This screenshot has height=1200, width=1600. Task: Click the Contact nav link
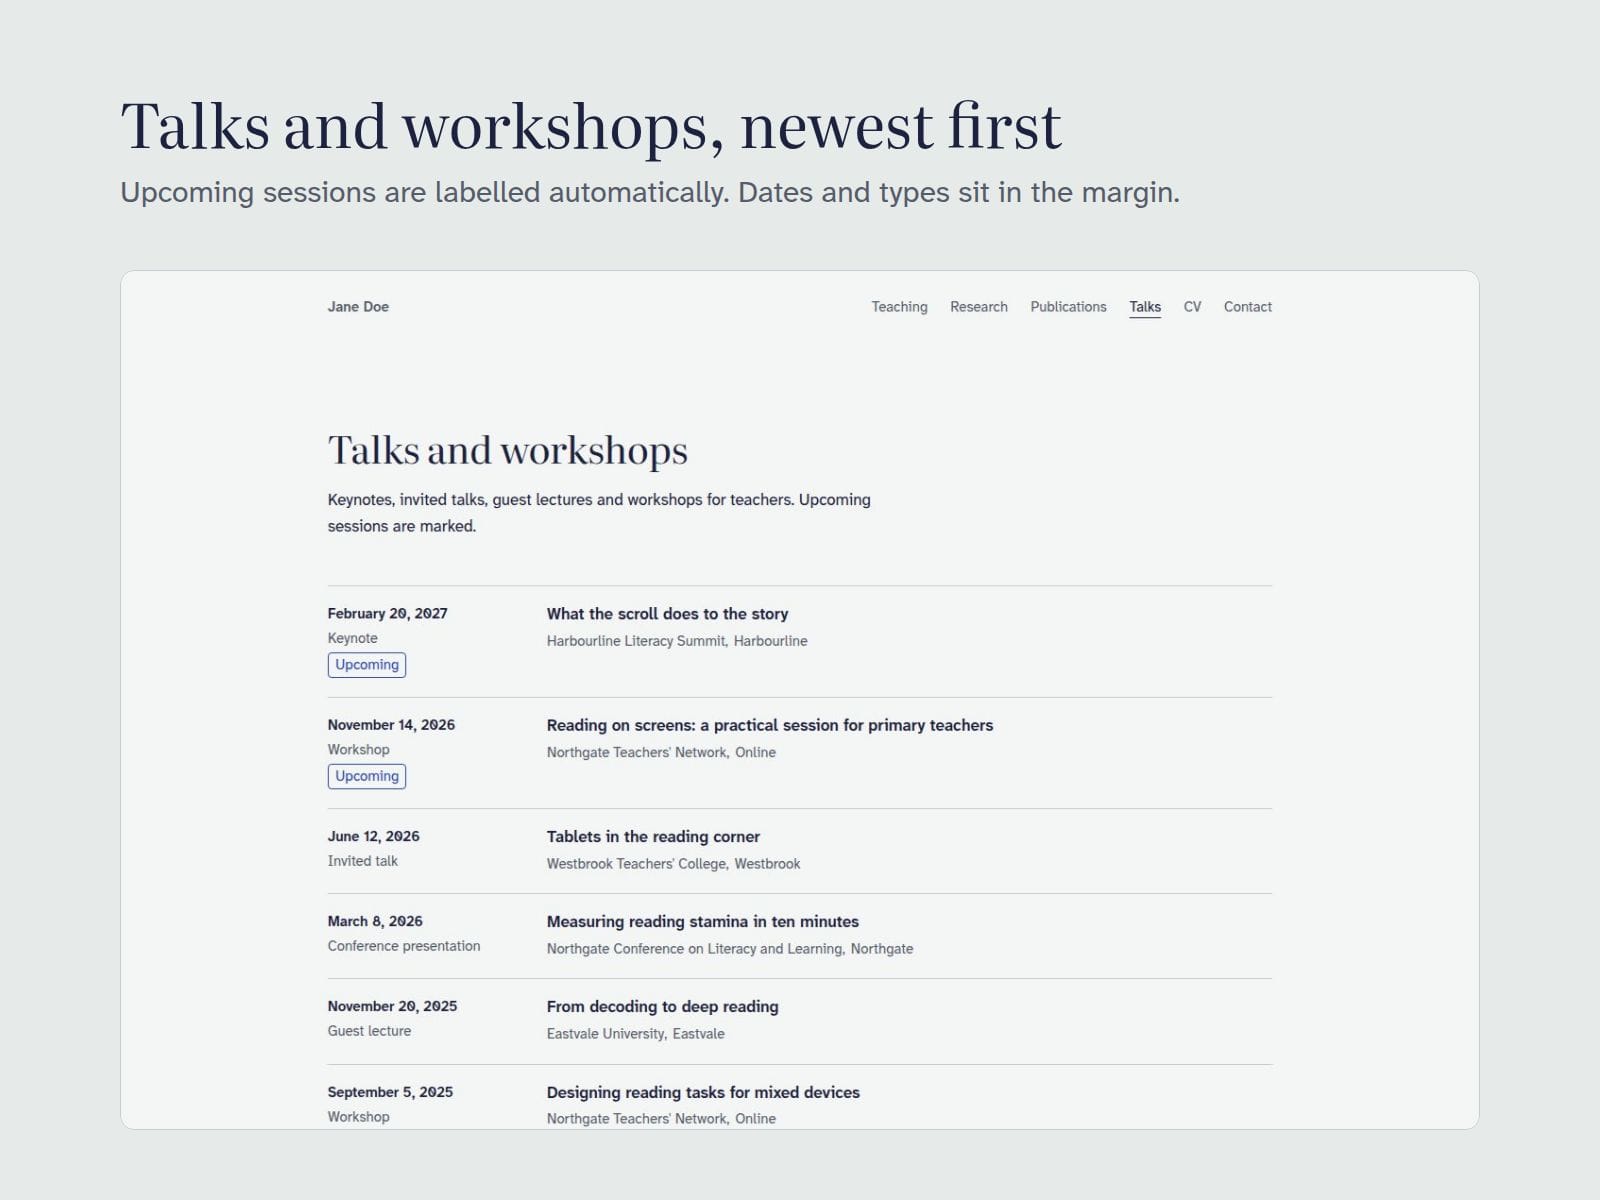[1247, 307]
